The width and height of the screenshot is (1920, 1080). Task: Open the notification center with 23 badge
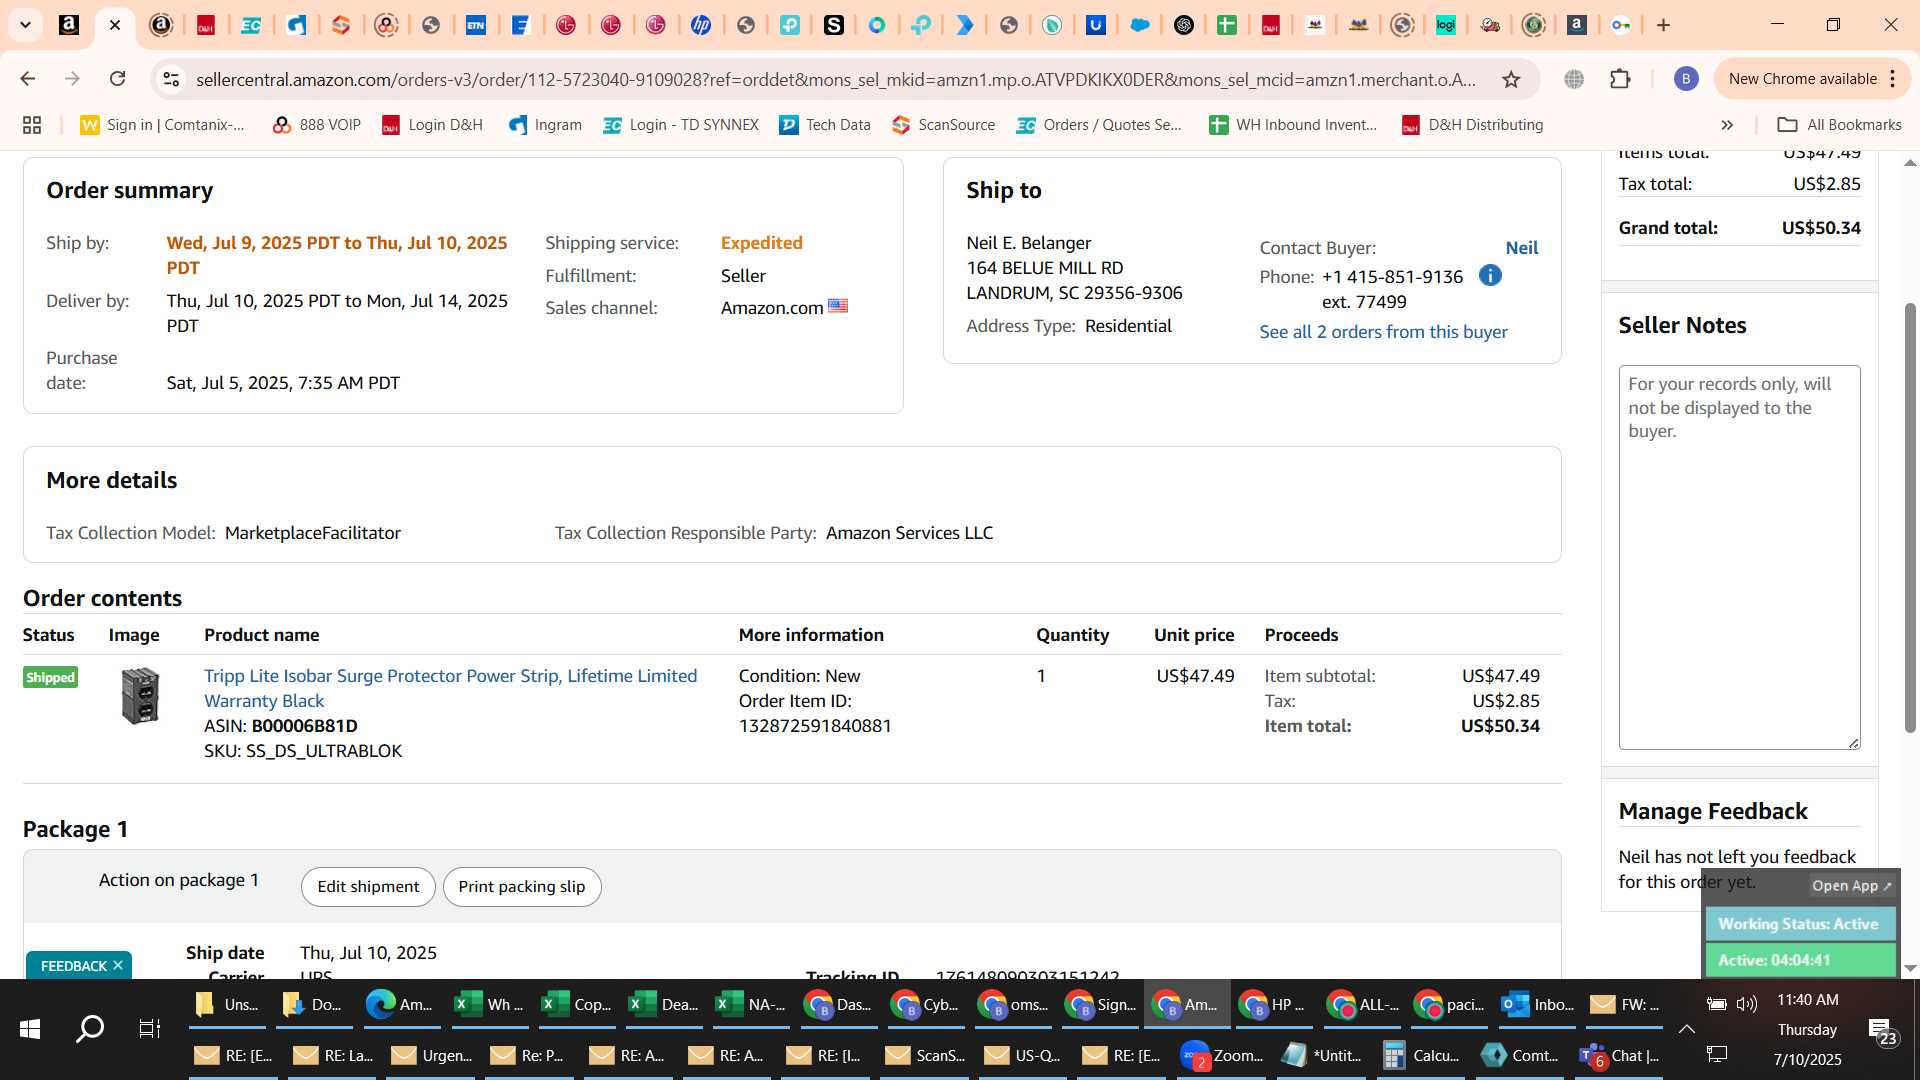(x=1883, y=1031)
